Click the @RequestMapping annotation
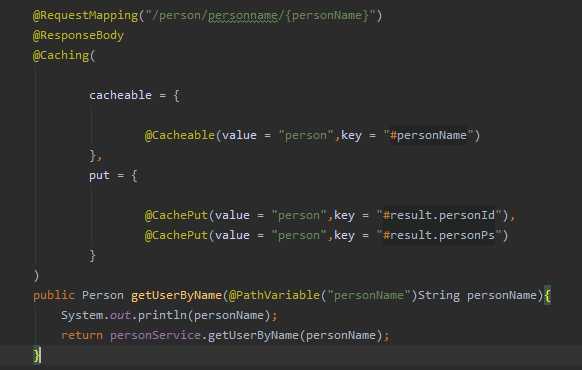 (x=85, y=16)
